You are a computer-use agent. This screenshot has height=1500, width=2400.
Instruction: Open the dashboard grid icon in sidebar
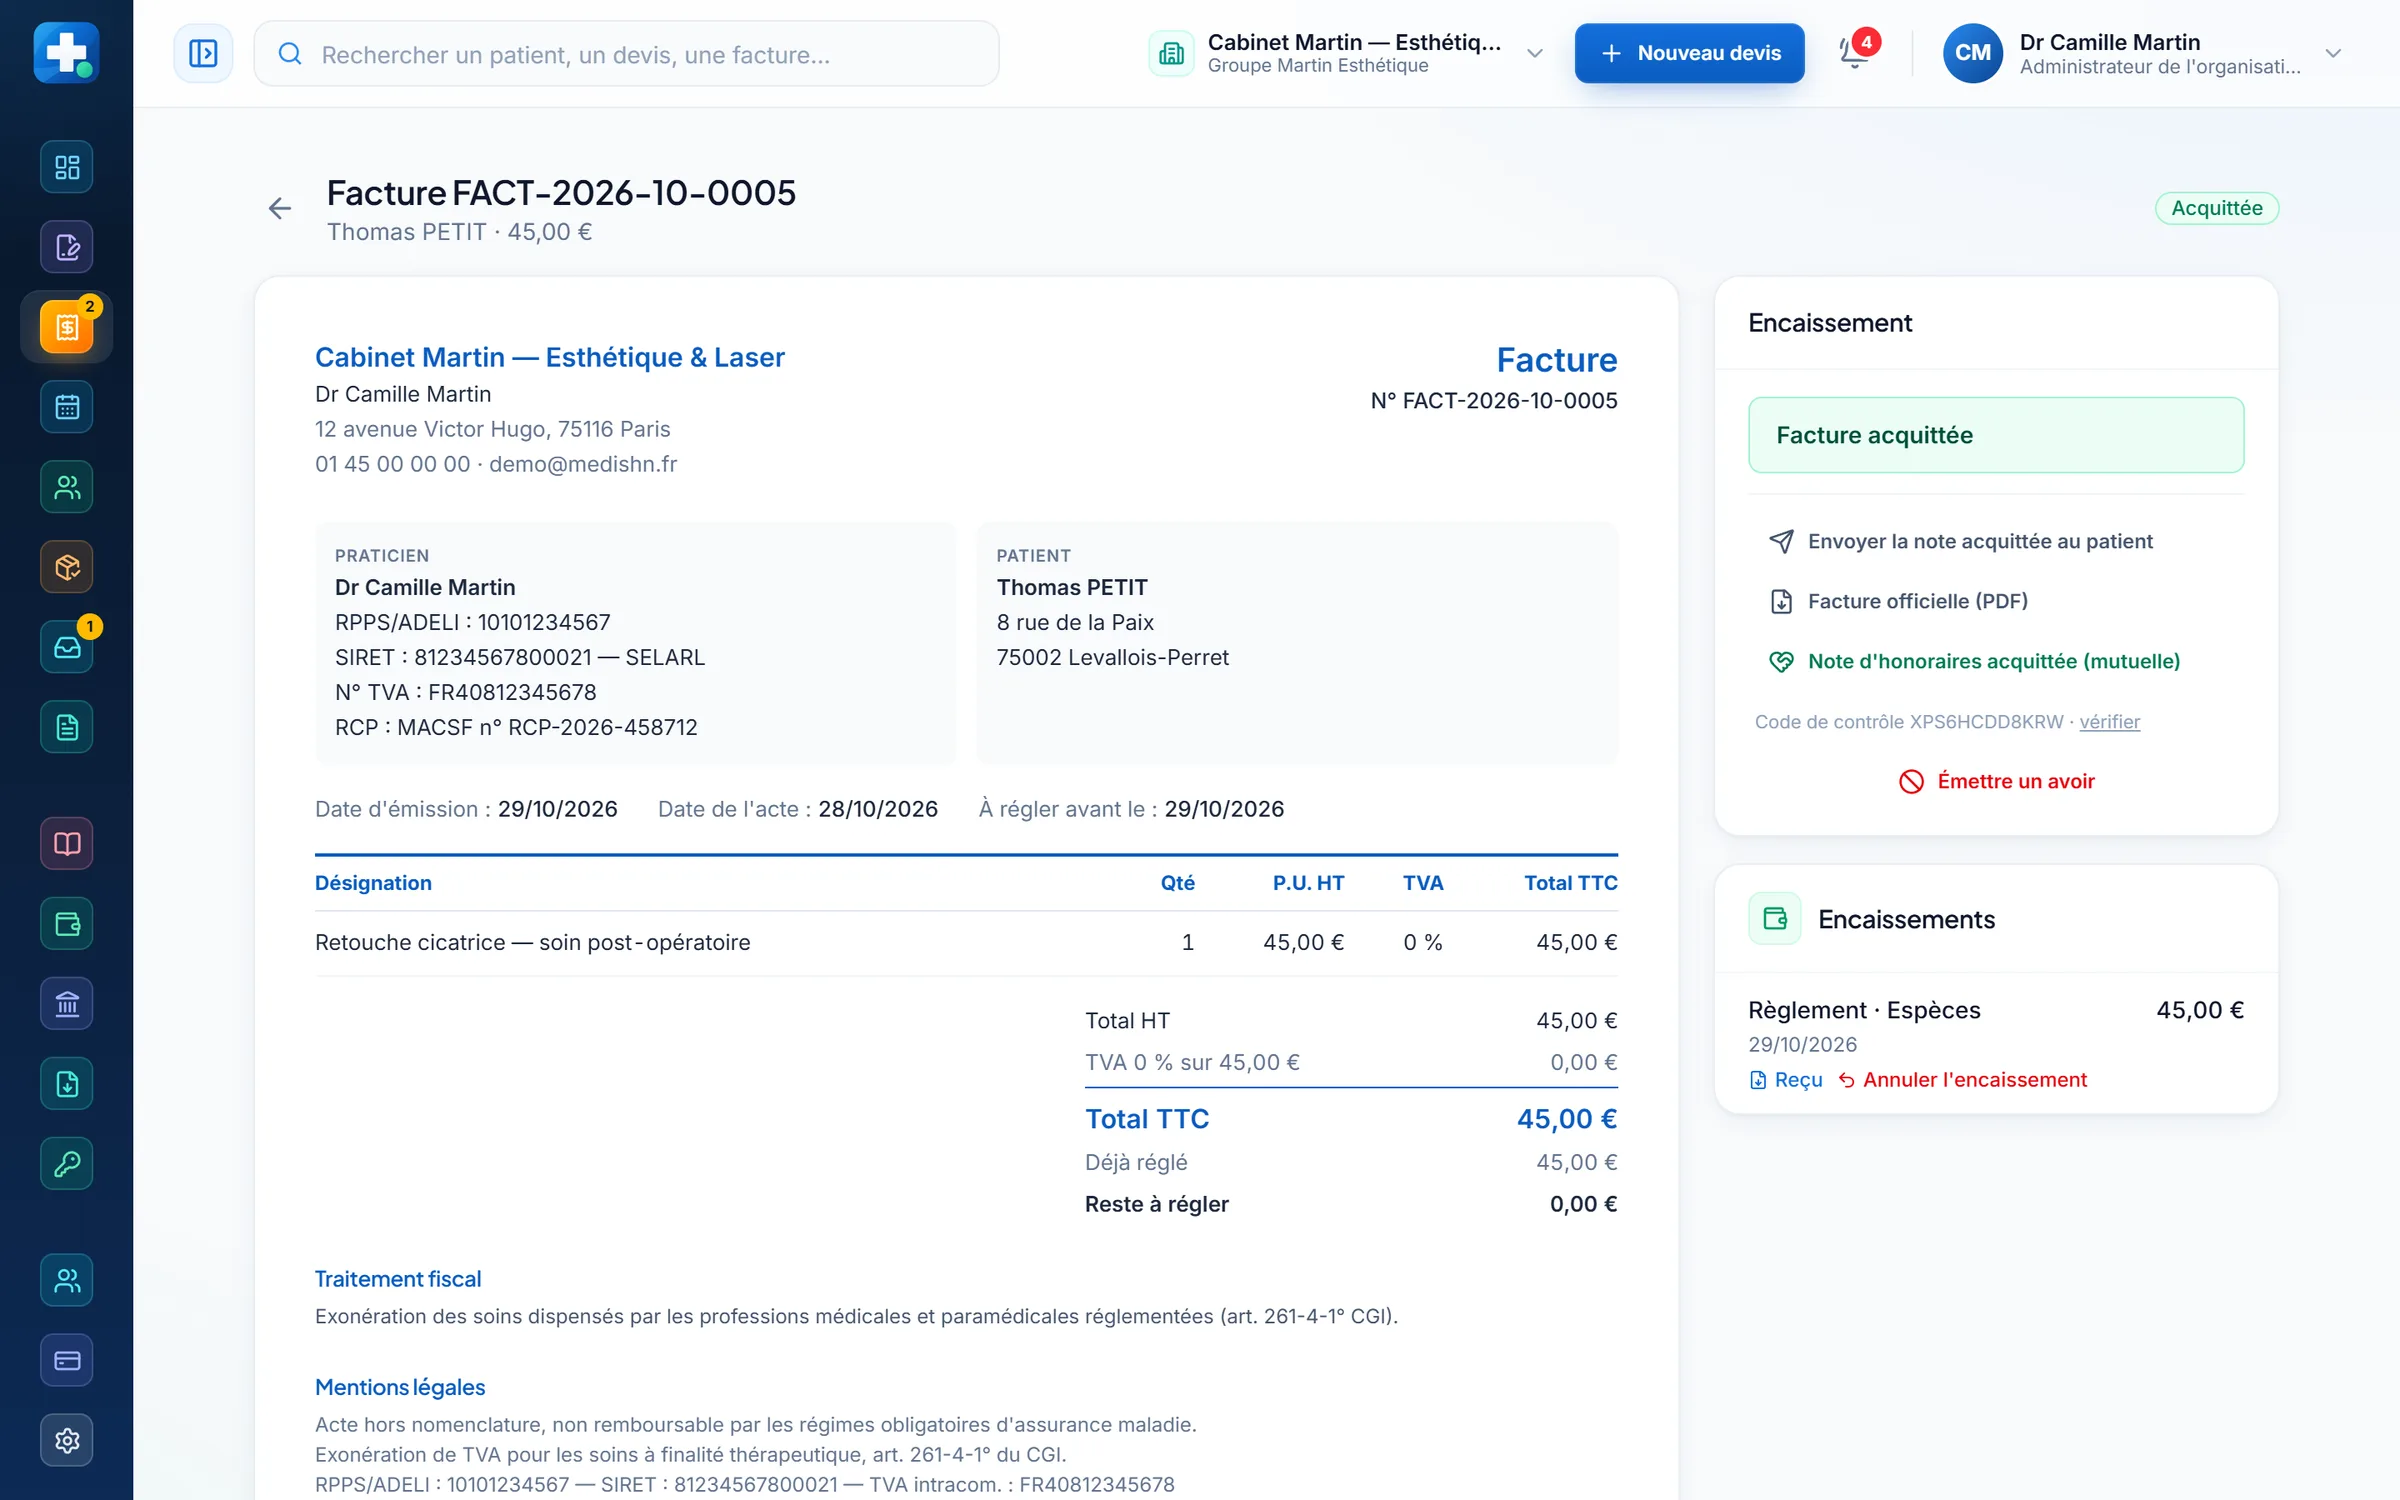(67, 167)
